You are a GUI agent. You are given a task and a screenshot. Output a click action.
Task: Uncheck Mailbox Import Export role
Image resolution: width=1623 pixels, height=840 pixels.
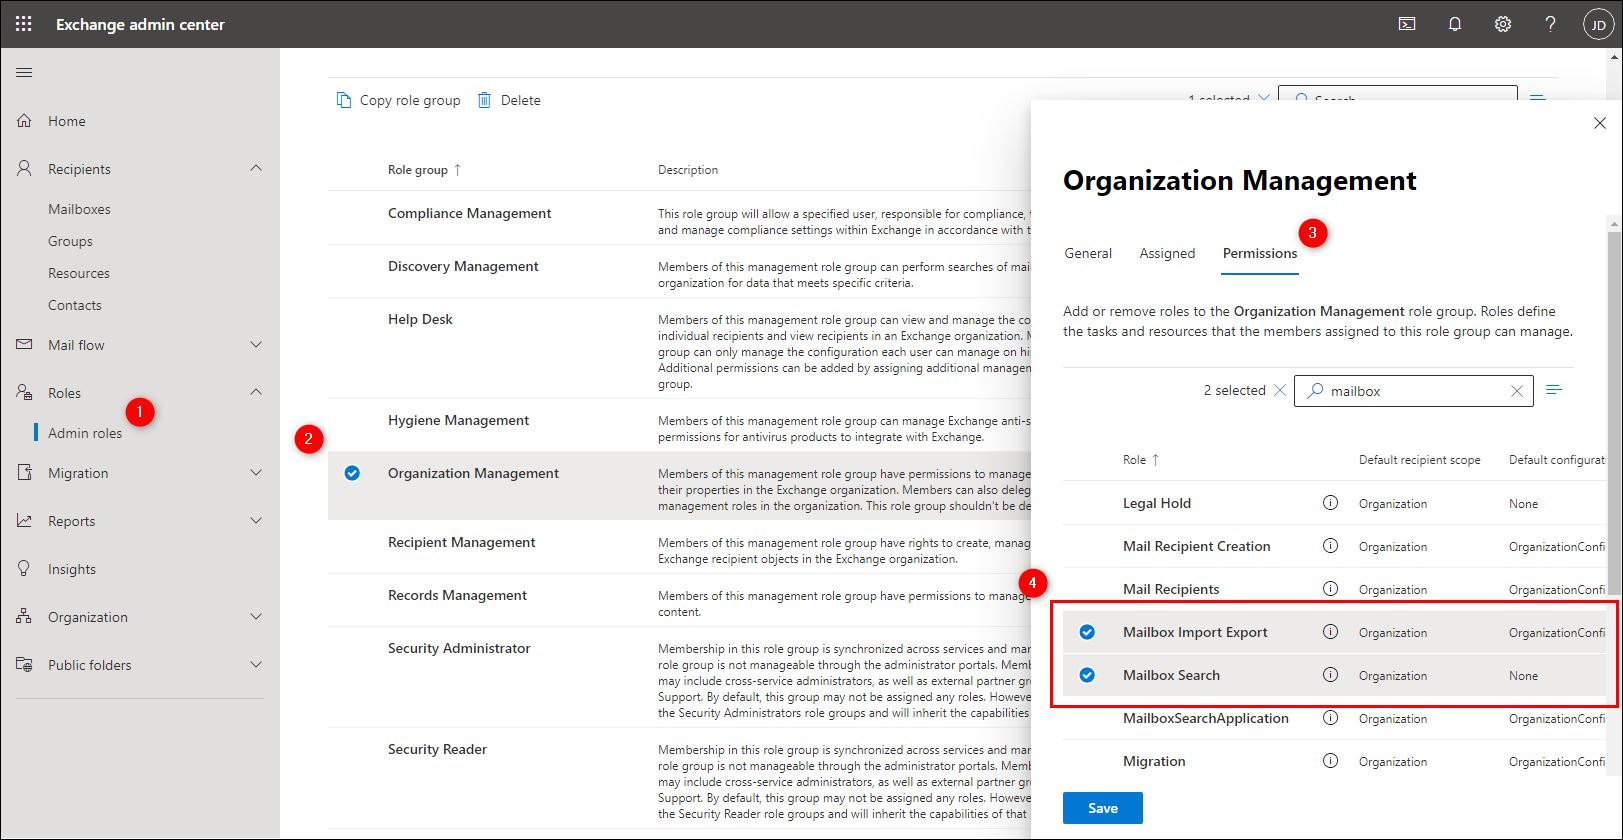[1087, 632]
